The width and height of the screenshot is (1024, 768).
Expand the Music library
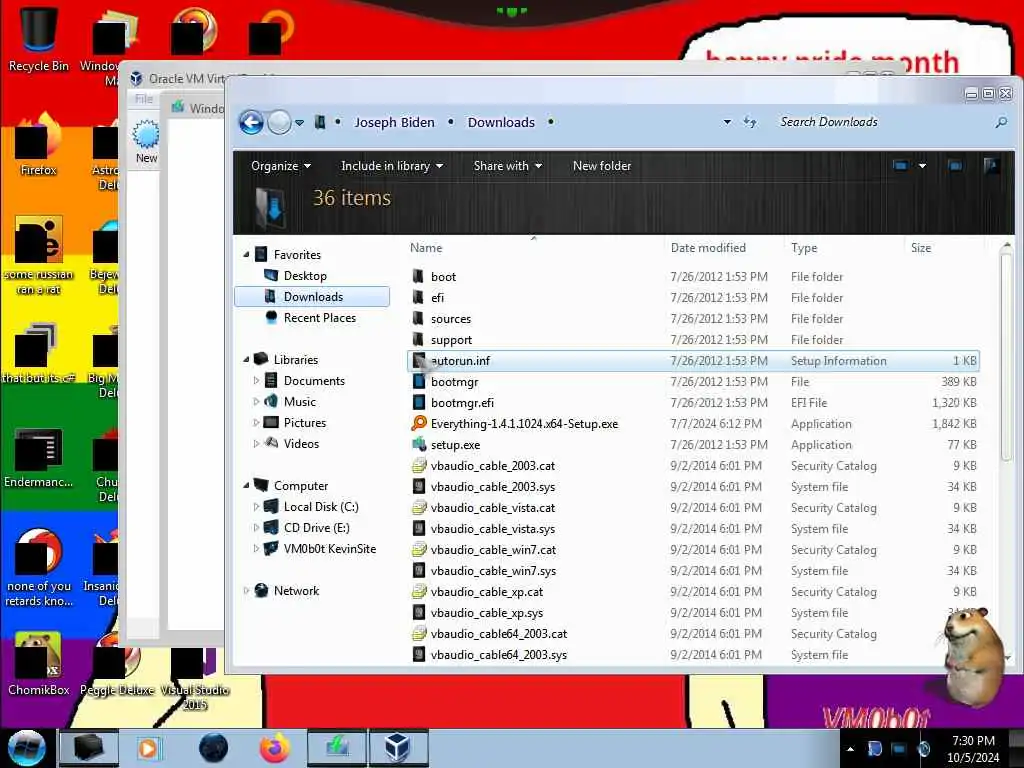click(256, 402)
